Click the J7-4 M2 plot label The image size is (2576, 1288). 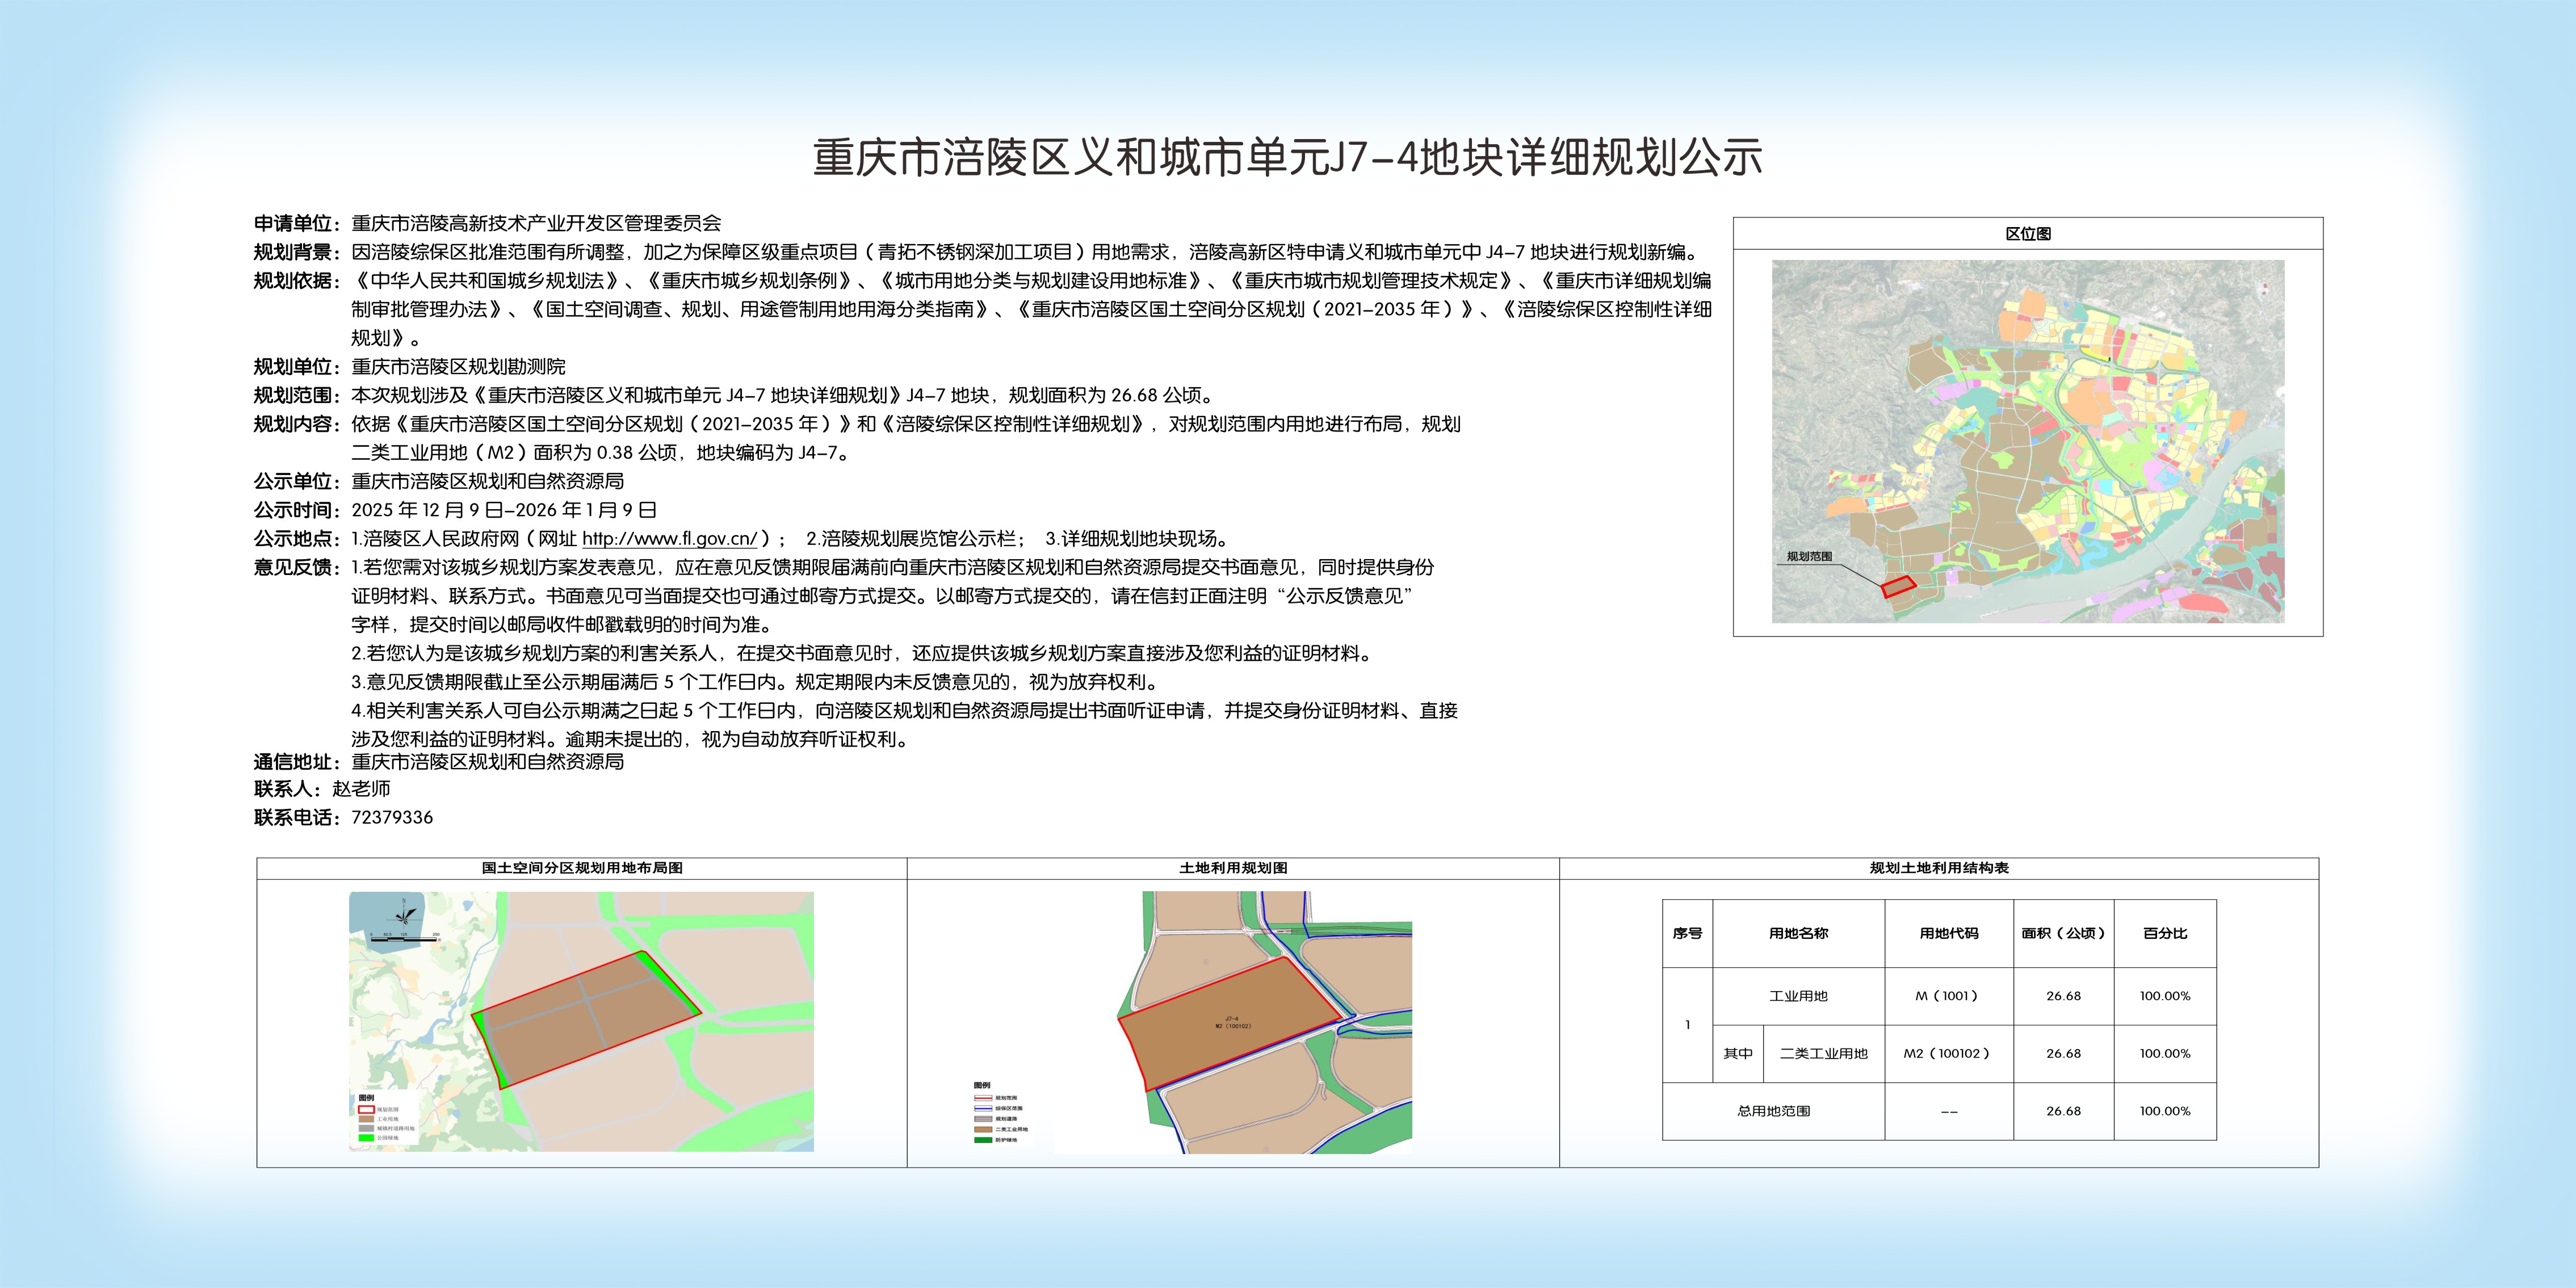pyautogui.click(x=1232, y=1022)
